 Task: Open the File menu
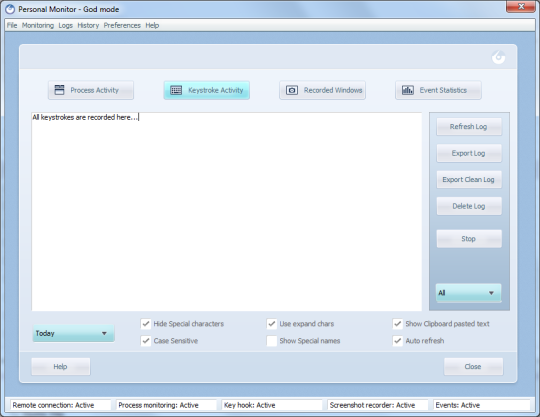tap(12, 25)
